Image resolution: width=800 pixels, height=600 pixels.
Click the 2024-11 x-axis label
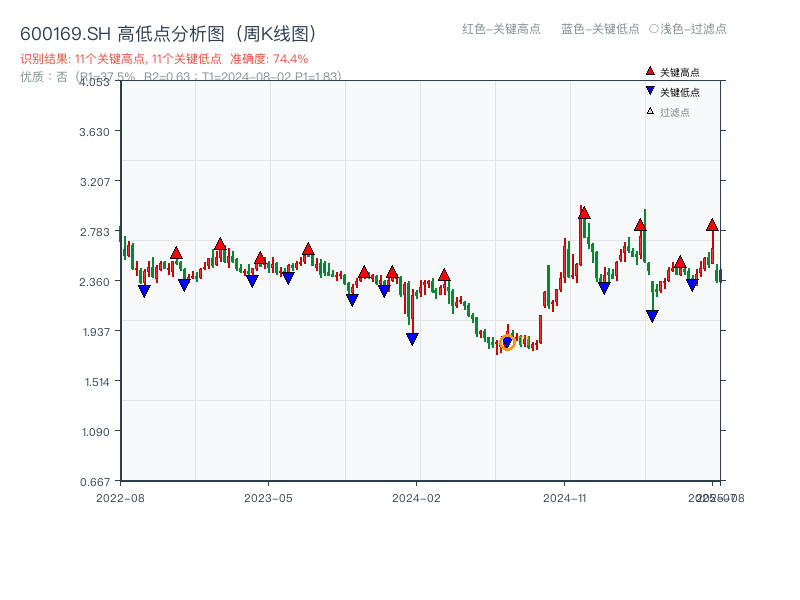click(x=564, y=498)
